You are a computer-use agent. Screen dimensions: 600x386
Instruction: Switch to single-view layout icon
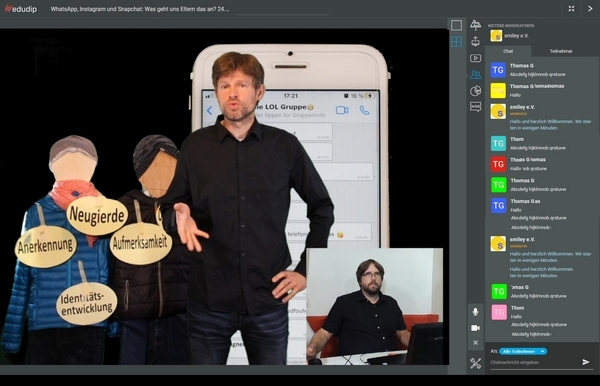456,25
